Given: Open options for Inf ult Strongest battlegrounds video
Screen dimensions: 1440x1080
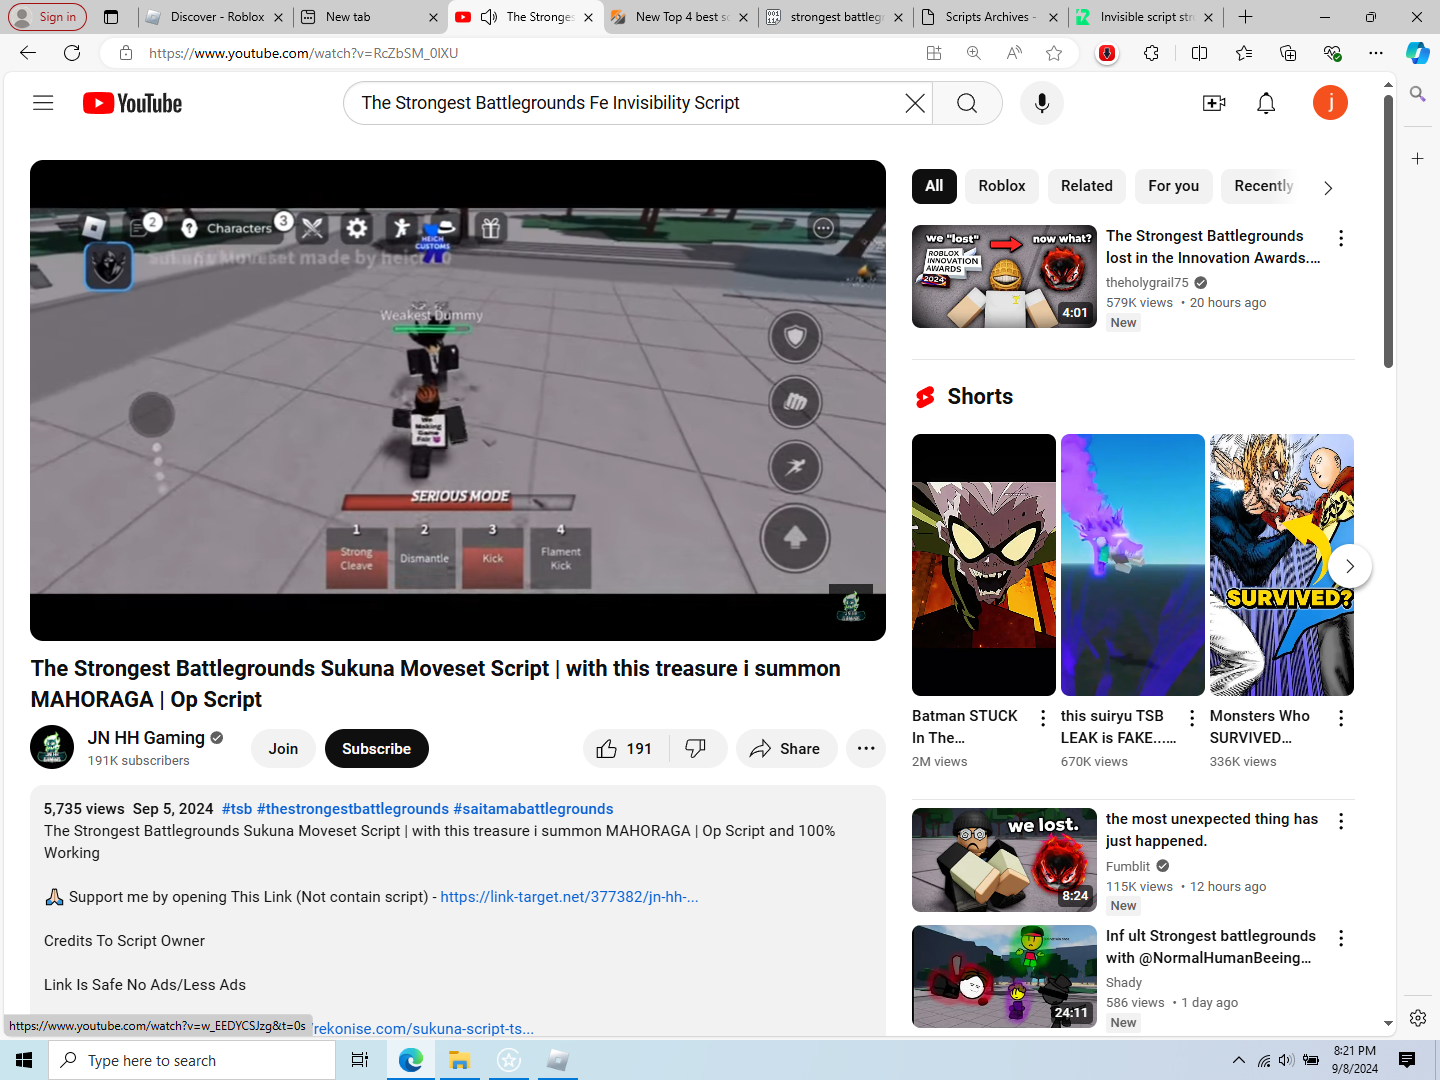Looking at the screenshot, I should (1341, 938).
